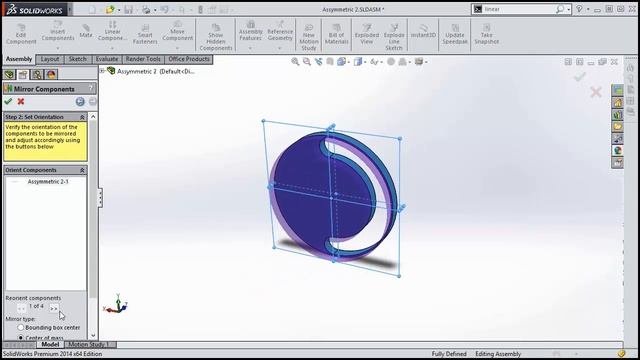This screenshot has width=640, height=360.
Task: Toggle Instant3D
Action: (x=423, y=32)
